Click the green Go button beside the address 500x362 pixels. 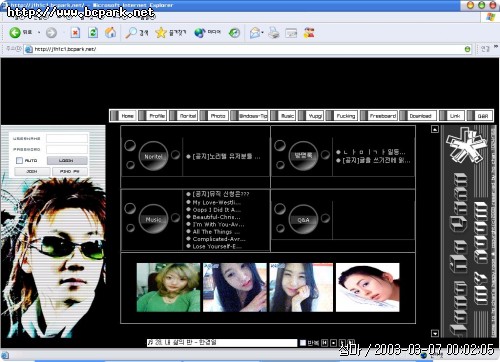point(468,49)
